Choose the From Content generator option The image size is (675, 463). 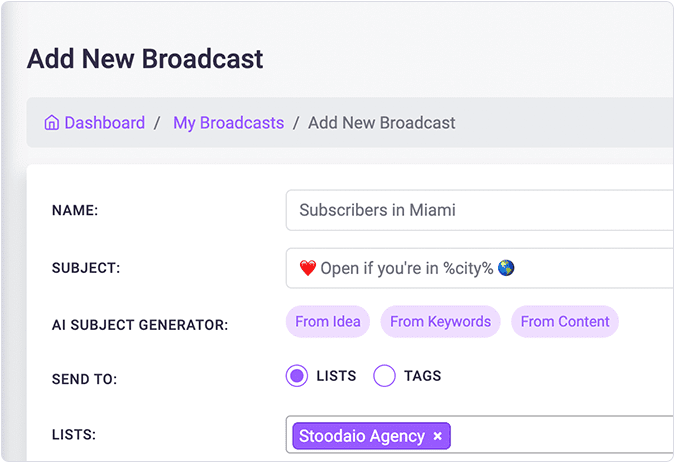point(565,322)
